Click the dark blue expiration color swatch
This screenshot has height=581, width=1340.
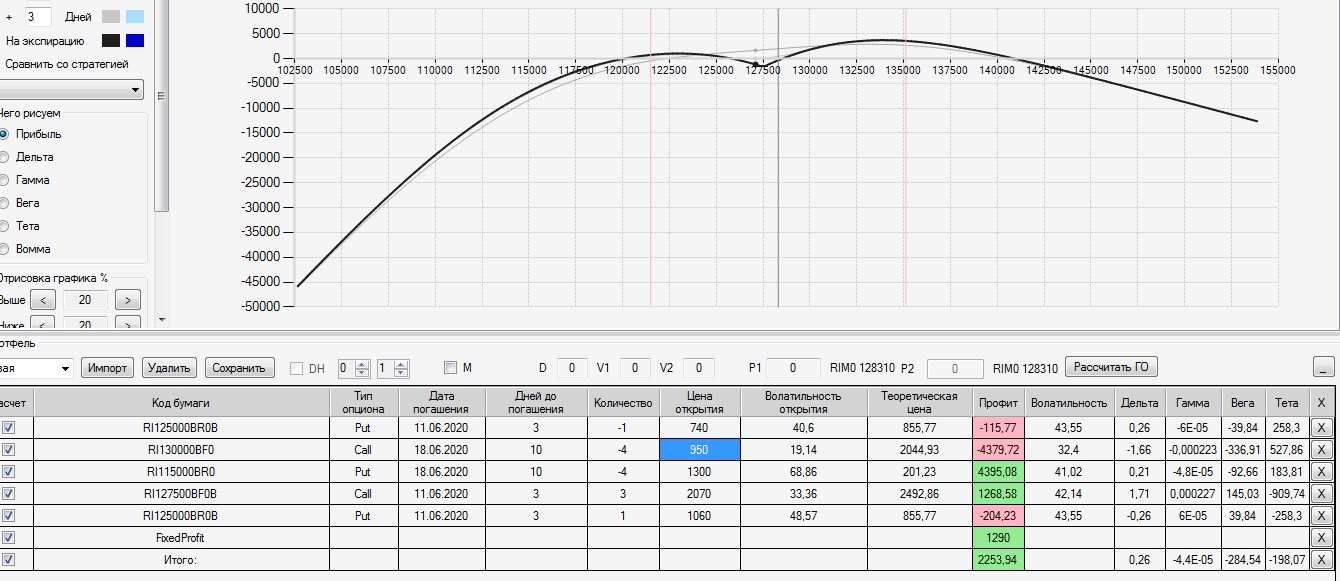point(135,40)
